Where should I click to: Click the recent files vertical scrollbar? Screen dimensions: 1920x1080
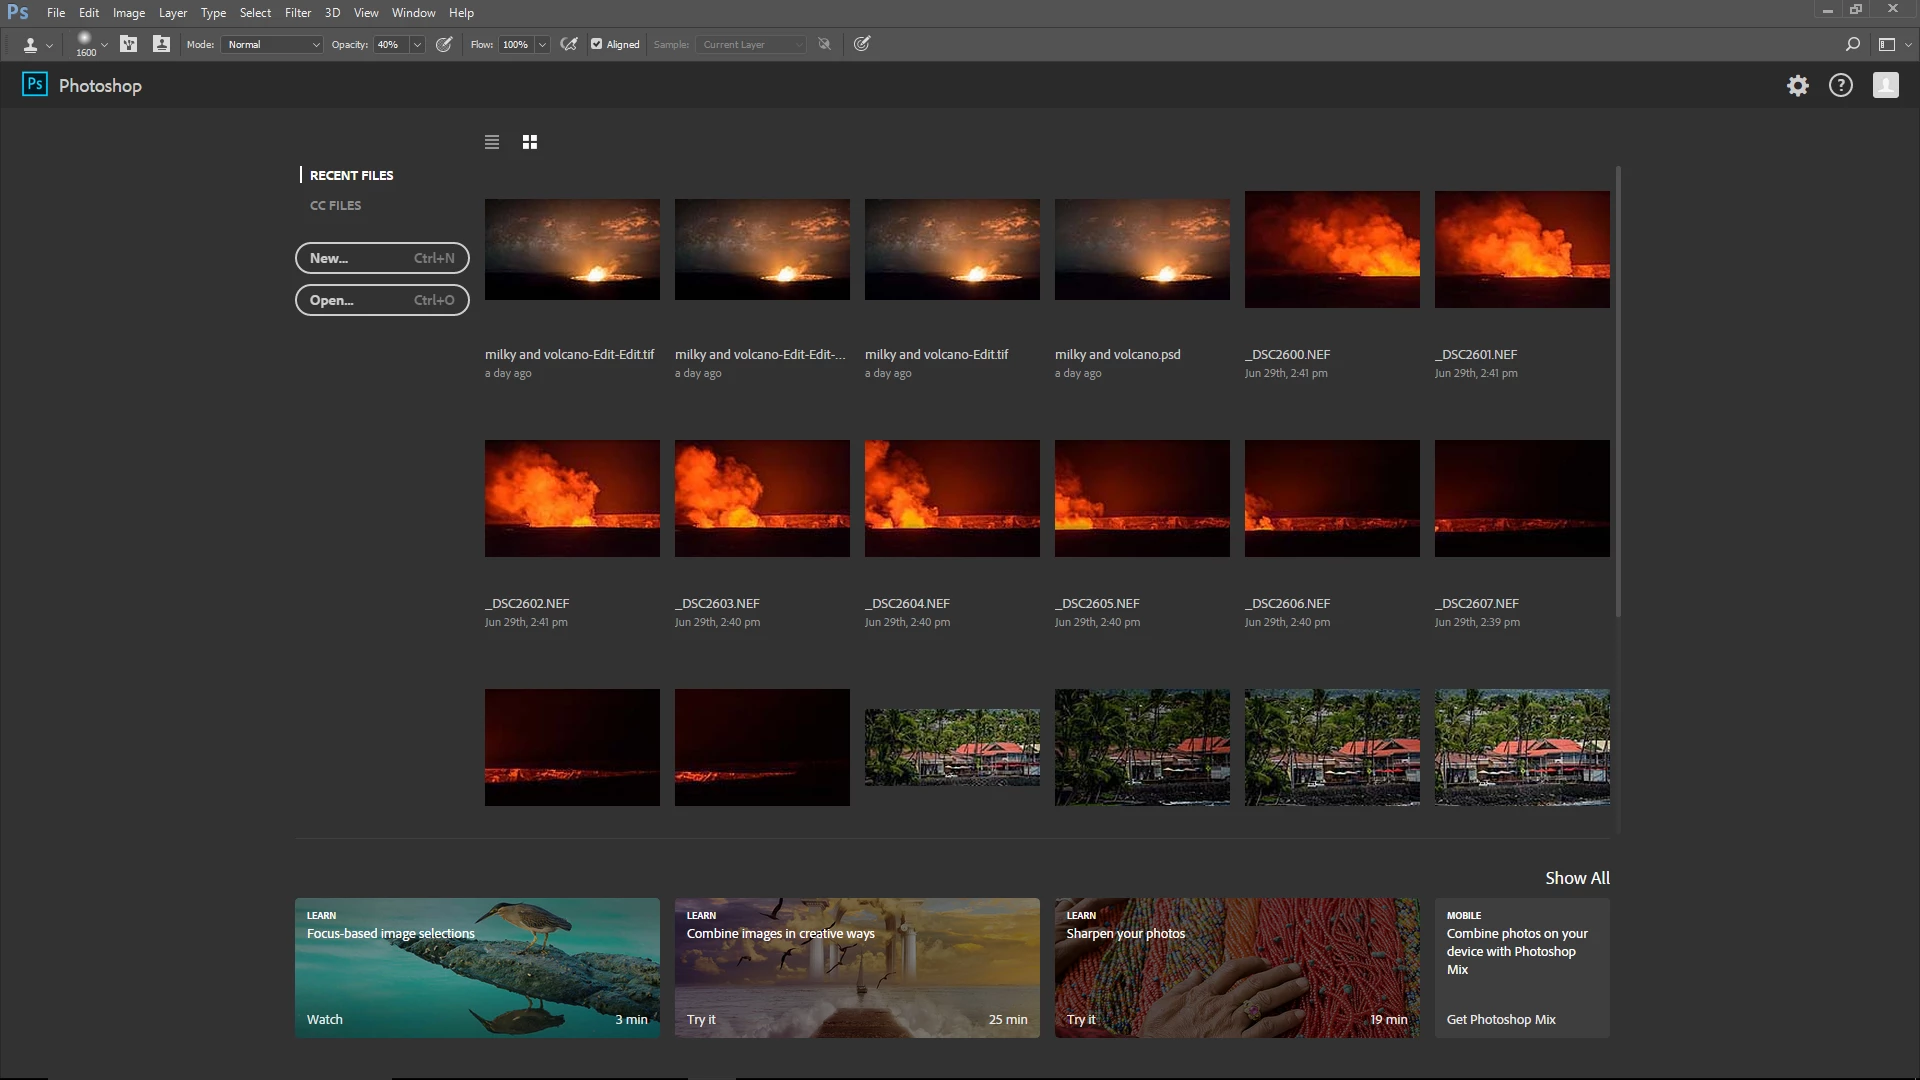click(x=1617, y=390)
